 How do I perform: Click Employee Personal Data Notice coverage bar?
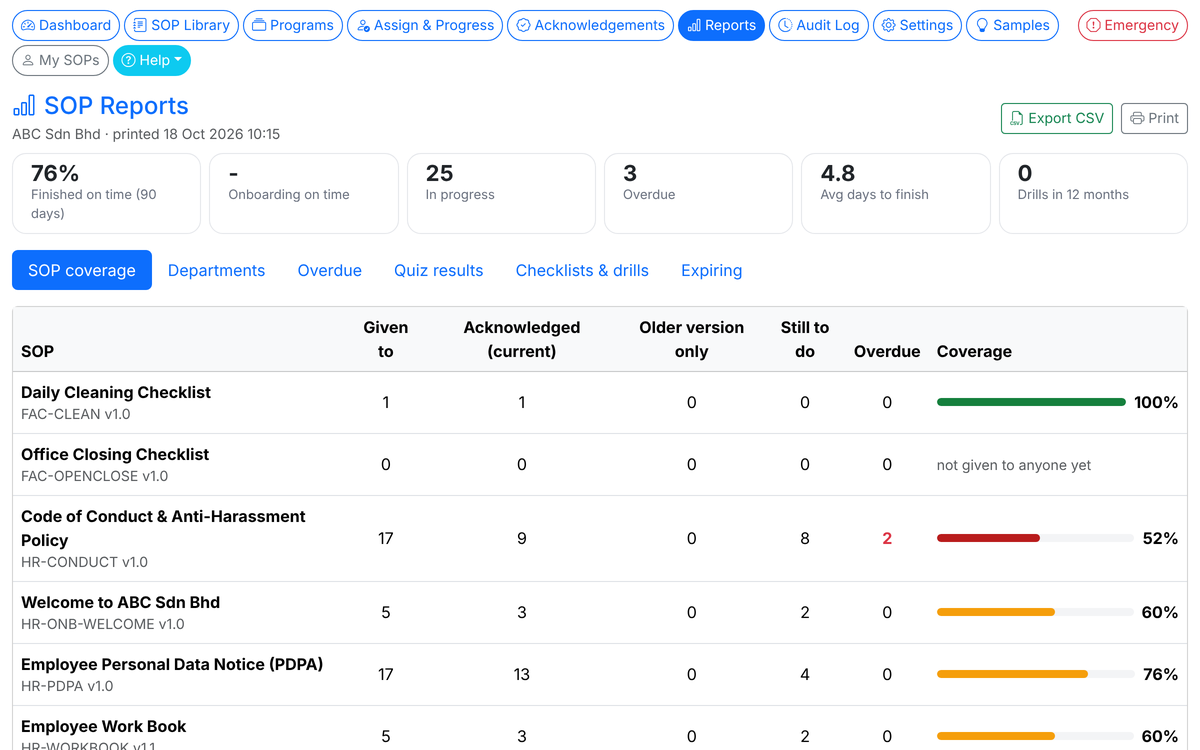coord(1012,674)
